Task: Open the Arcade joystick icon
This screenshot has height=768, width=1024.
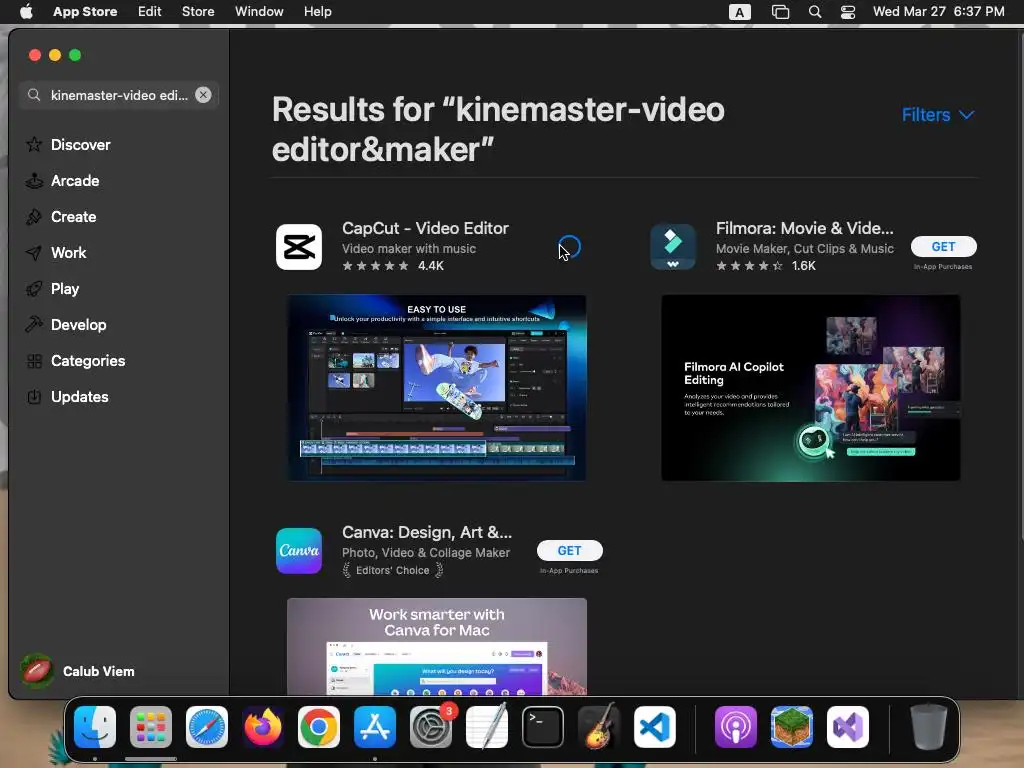Action: point(34,180)
